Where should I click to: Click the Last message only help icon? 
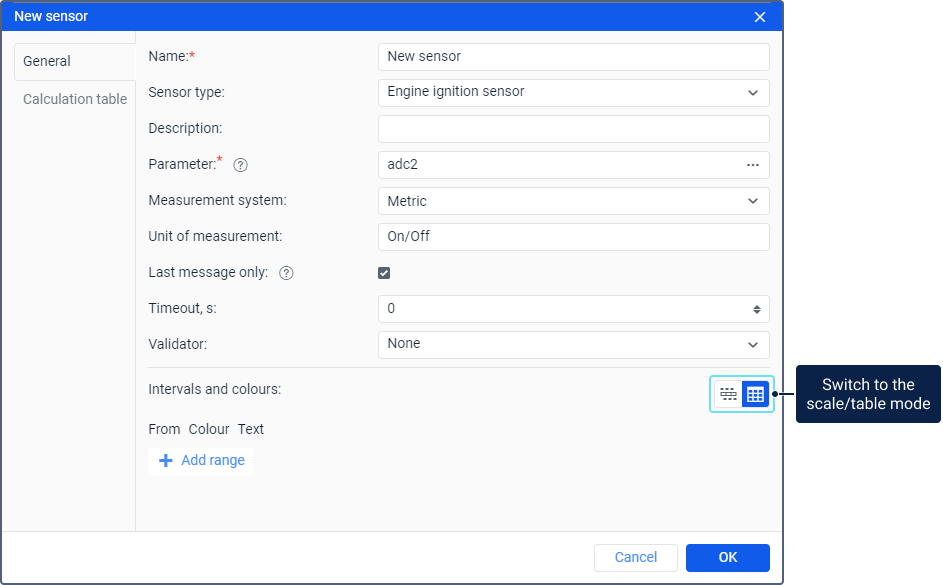286,273
